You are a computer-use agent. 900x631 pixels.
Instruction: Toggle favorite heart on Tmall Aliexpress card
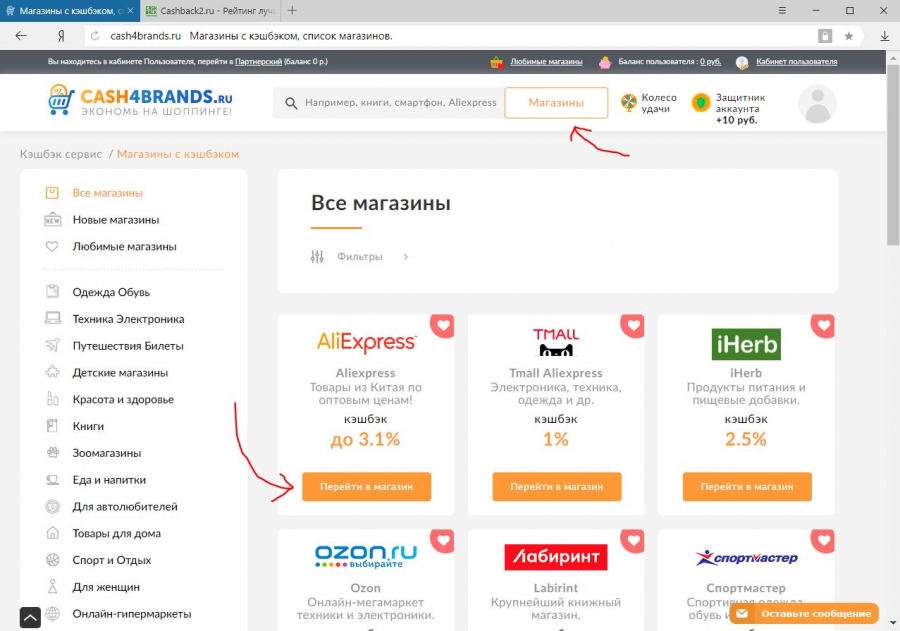633,326
